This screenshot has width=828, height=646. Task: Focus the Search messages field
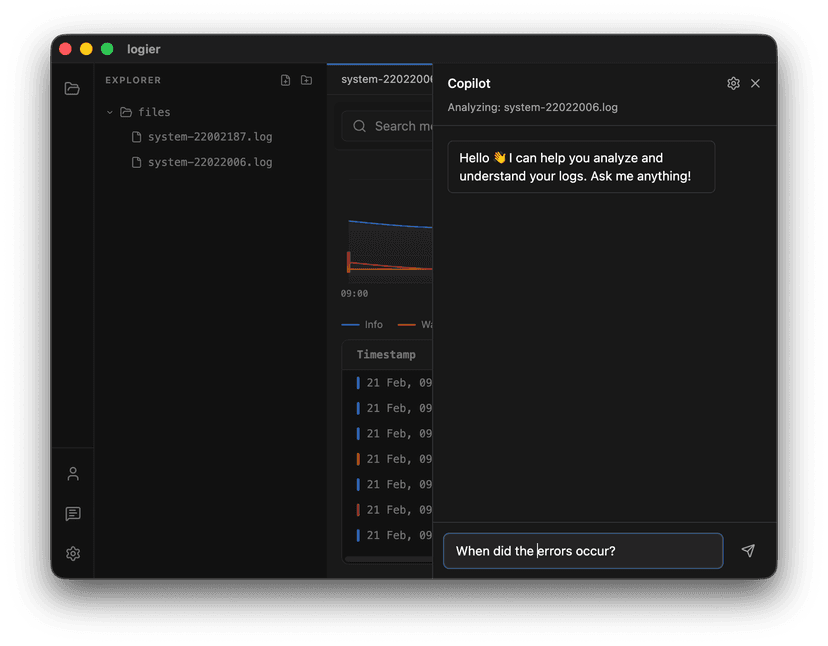click(387, 126)
